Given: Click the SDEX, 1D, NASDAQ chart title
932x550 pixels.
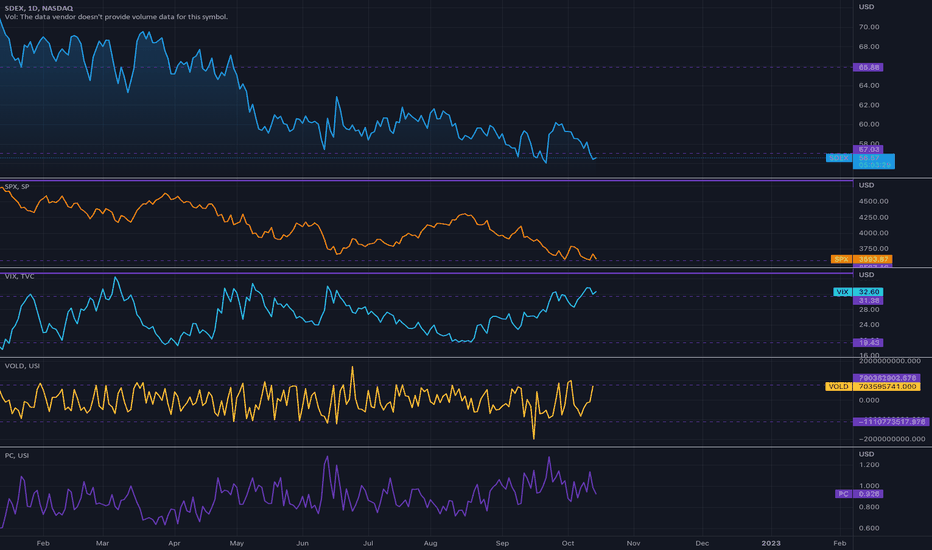Looking at the screenshot, I should [39, 8].
